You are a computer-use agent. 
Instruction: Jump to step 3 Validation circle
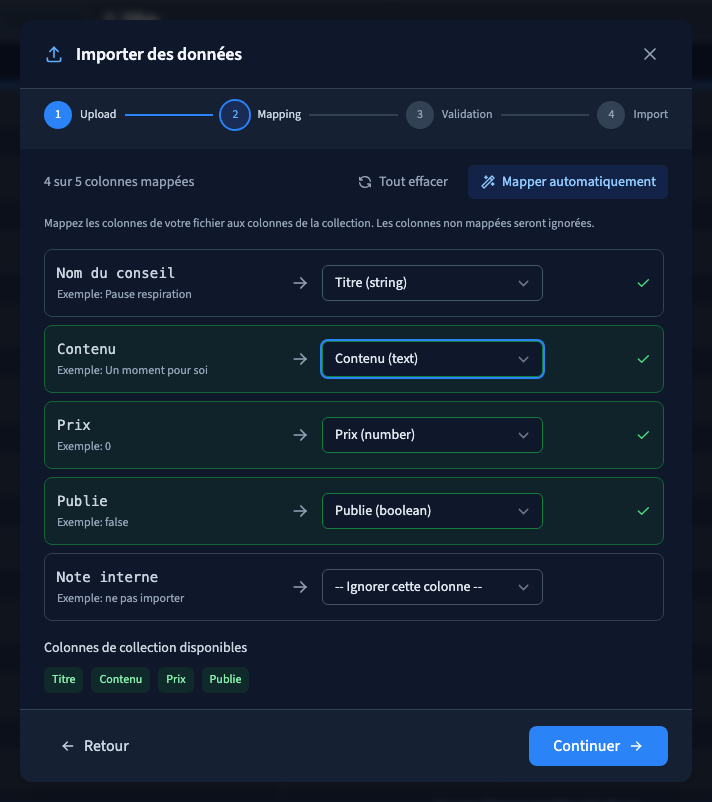click(x=419, y=115)
